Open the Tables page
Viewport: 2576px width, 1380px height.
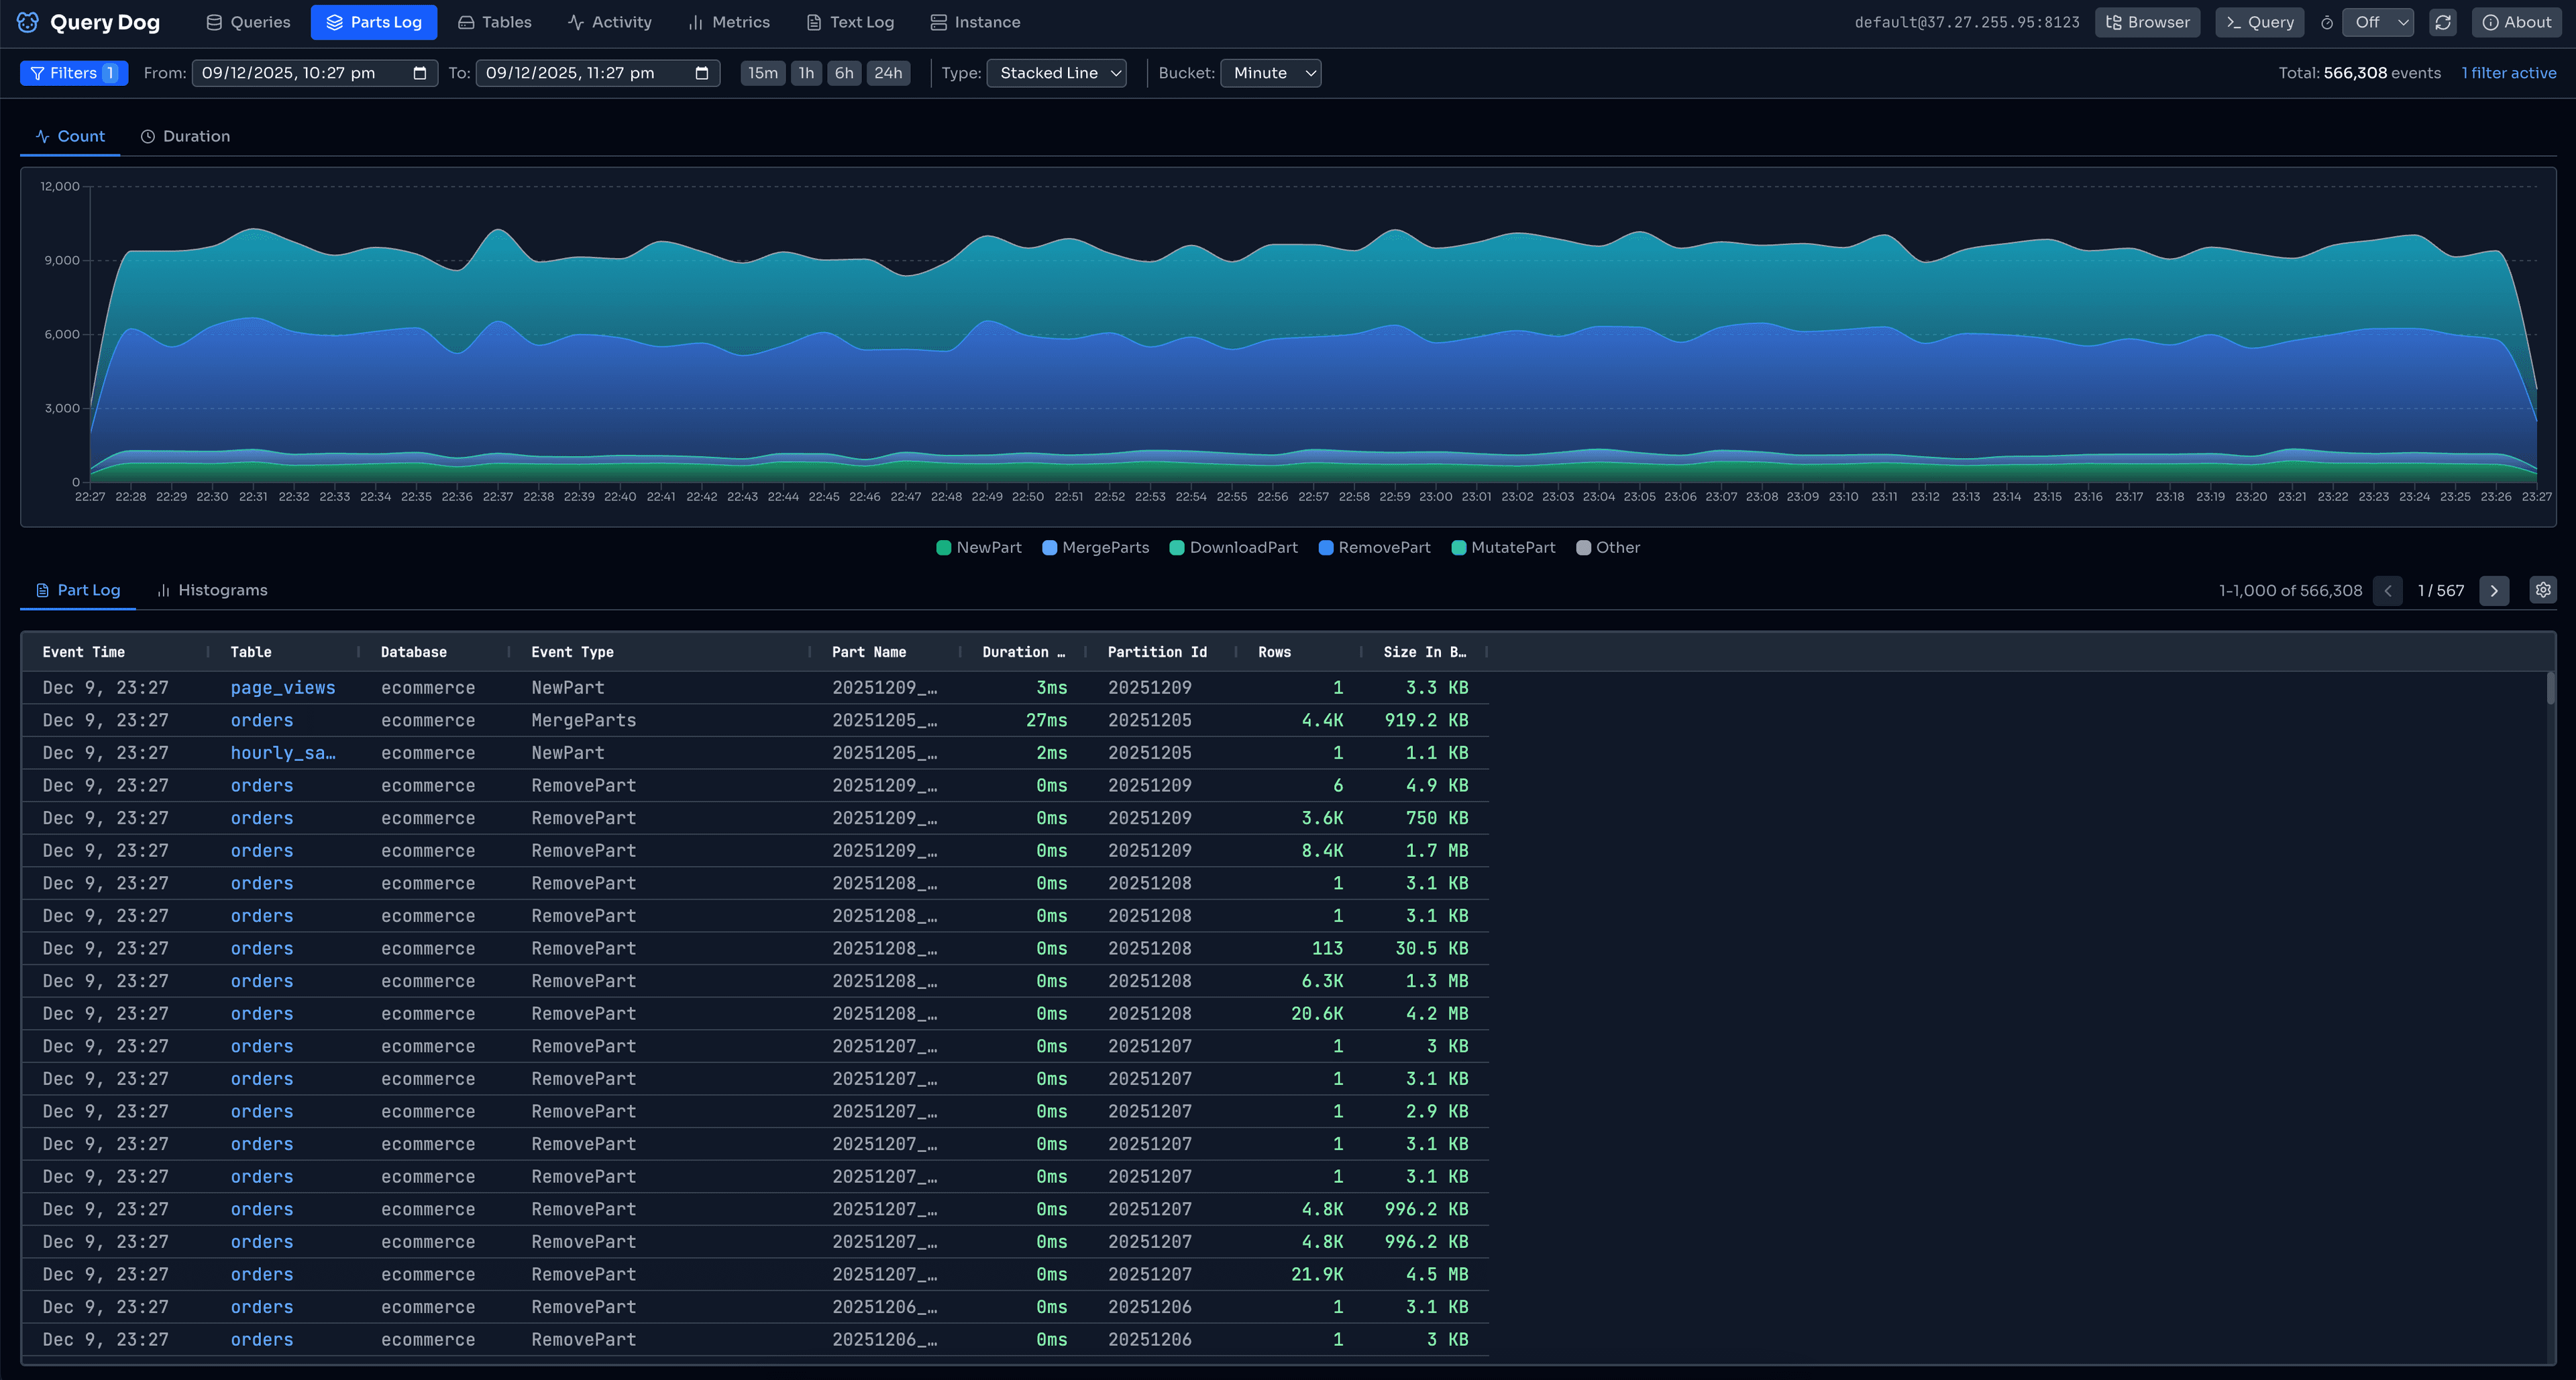tap(495, 22)
